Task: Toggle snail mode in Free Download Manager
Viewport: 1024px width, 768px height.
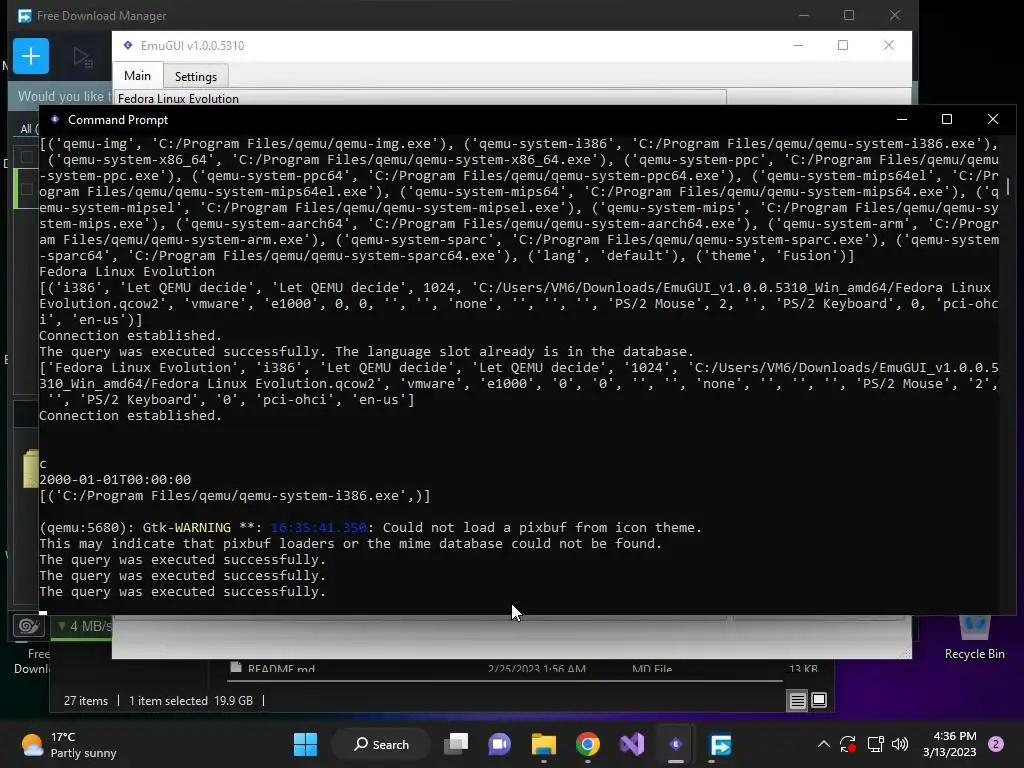Action: pos(28,626)
